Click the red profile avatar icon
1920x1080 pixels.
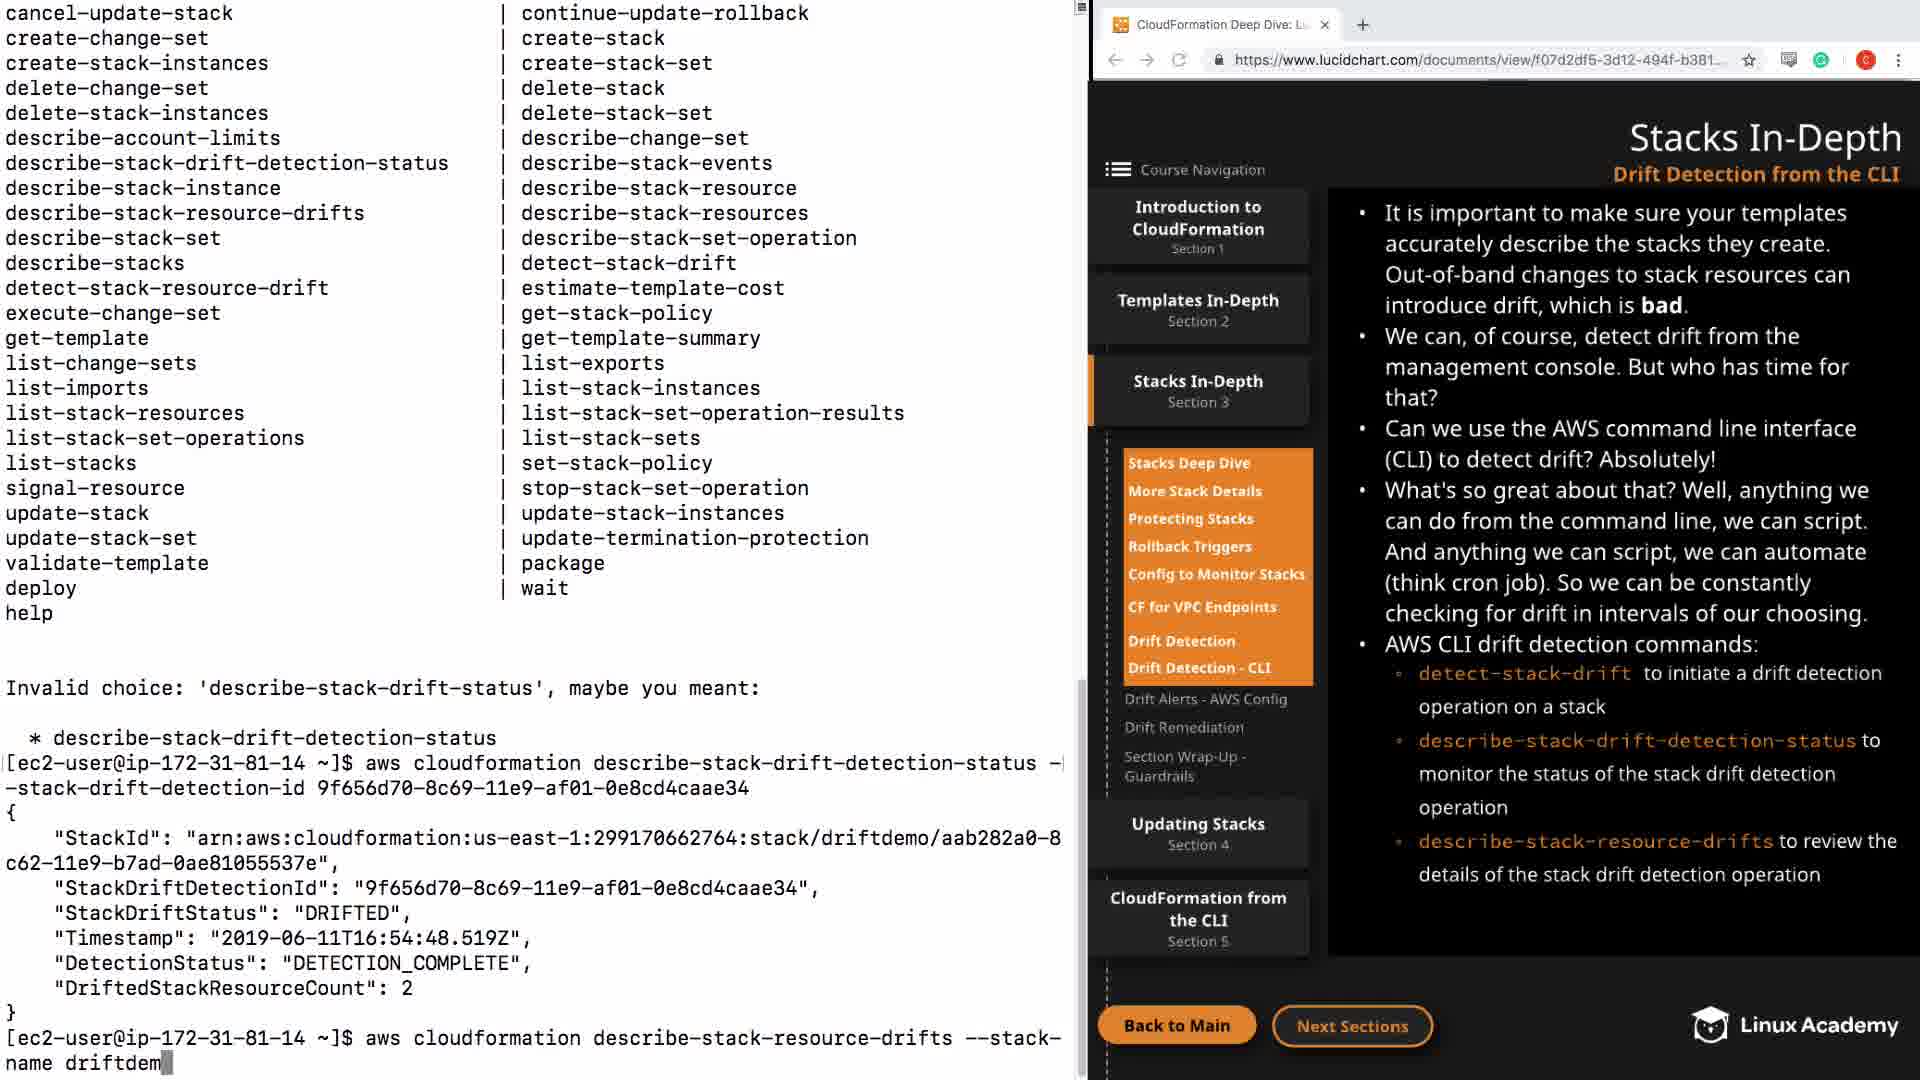pos(1865,60)
